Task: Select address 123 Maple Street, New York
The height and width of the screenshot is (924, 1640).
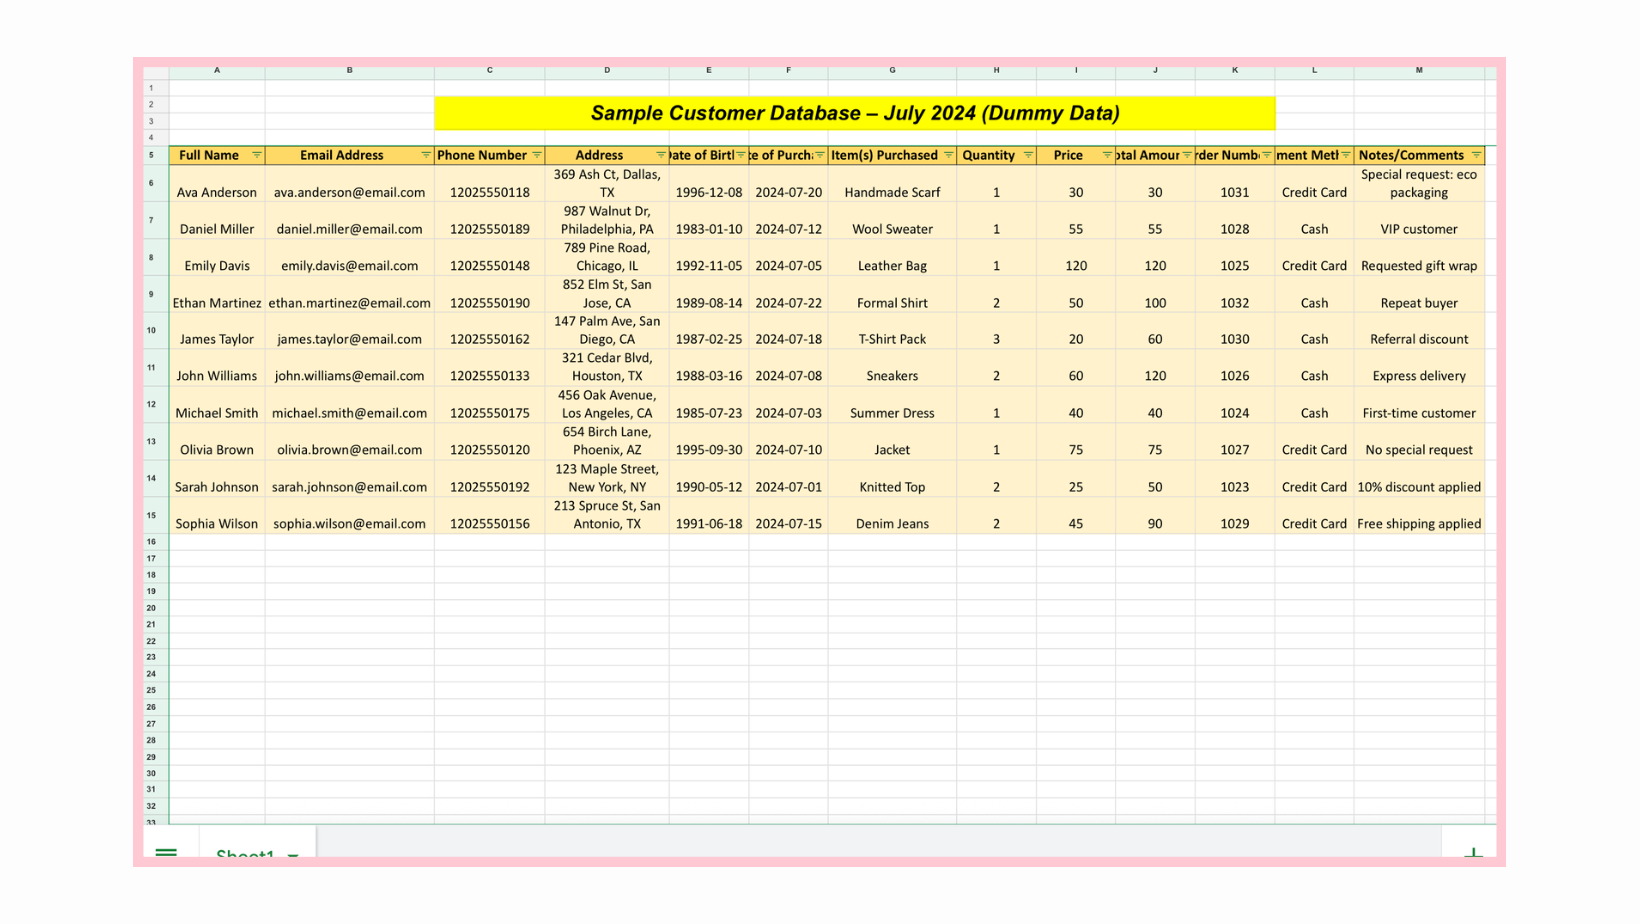Action: click(607, 478)
